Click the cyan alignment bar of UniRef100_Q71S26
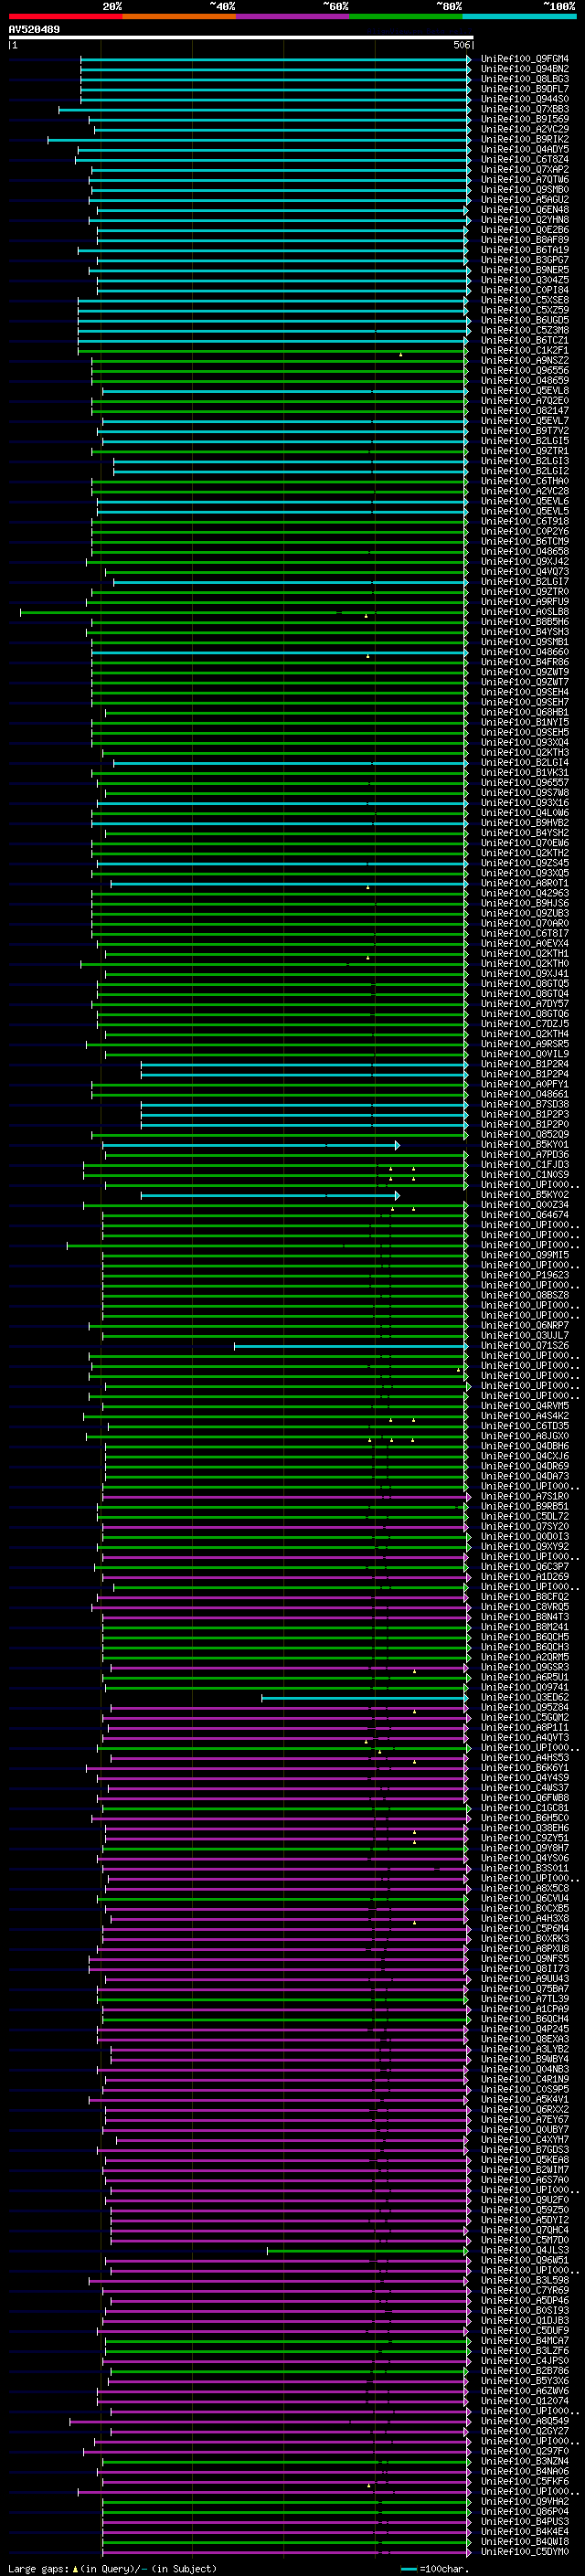This screenshot has height=2576, width=585. [351, 1346]
